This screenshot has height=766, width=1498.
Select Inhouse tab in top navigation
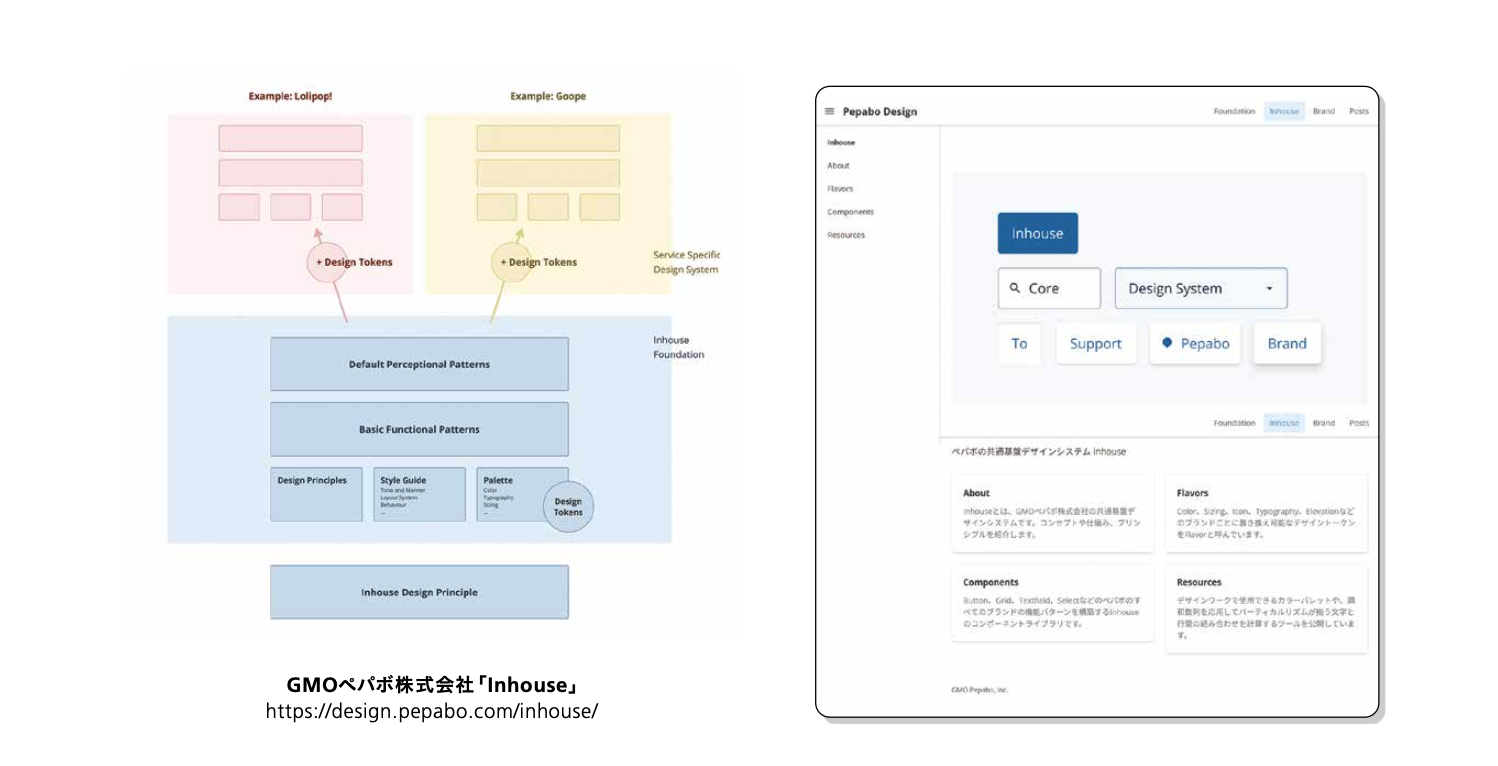pos(1284,111)
